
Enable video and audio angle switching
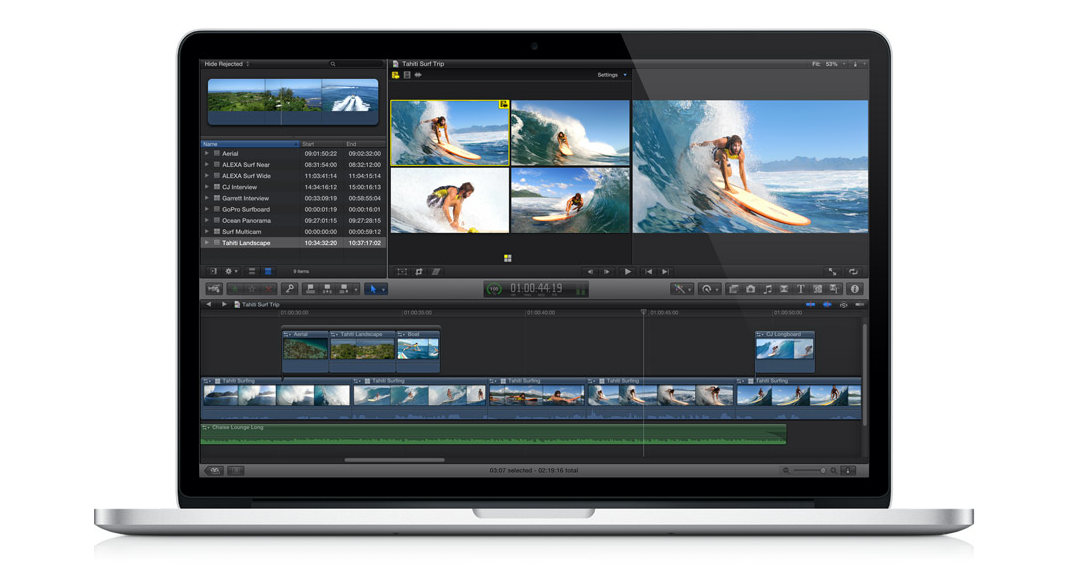[x=395, y=75]
